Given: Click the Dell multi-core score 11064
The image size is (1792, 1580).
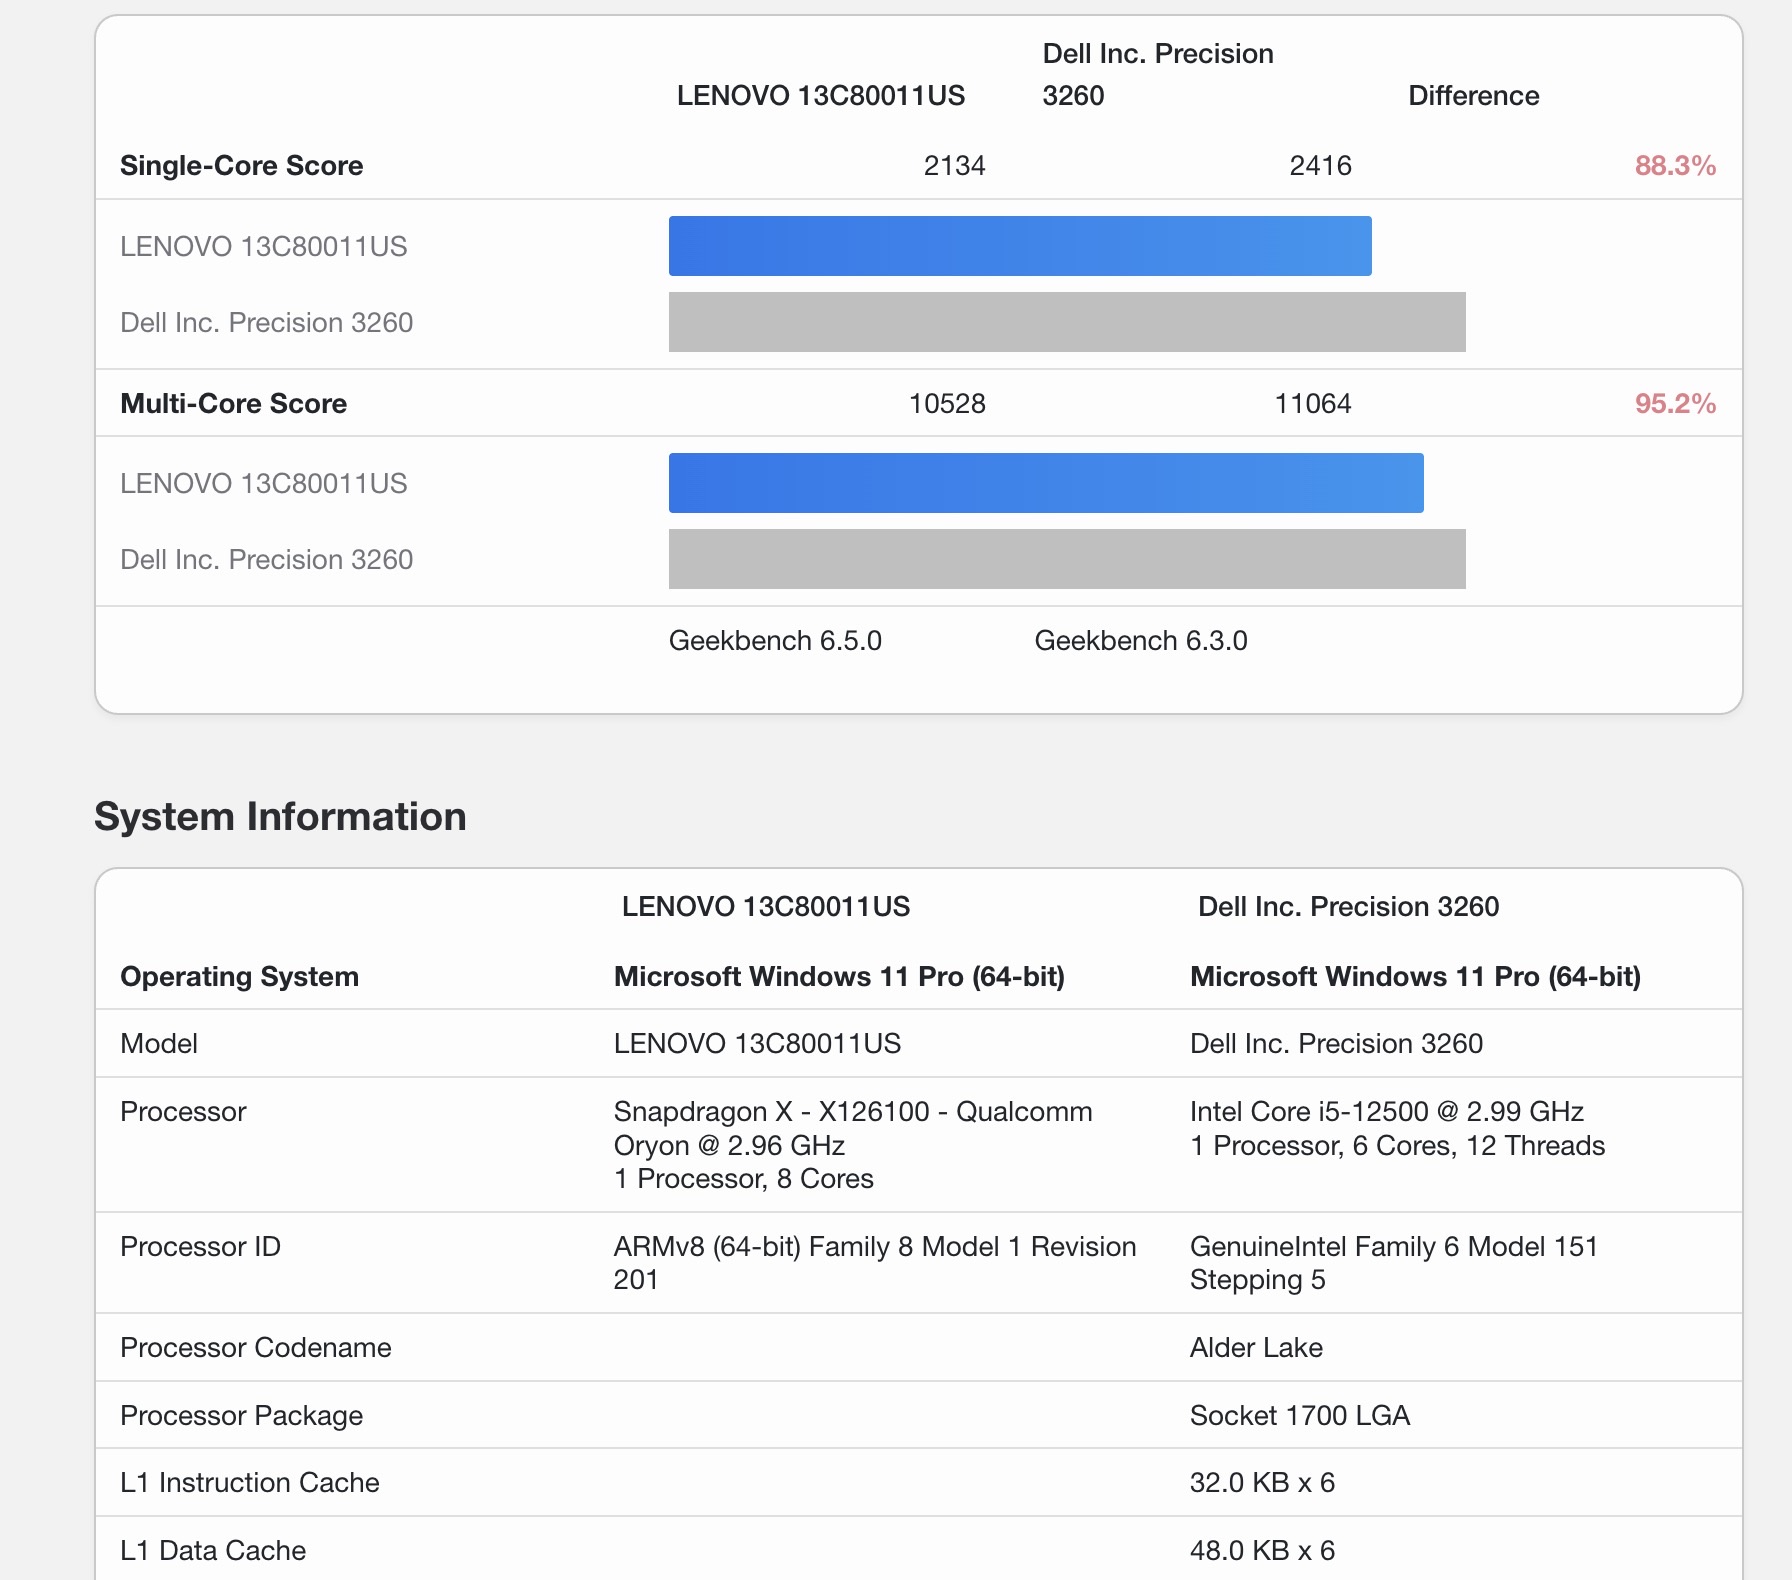Looking at the screenshot, I should [1312, 404].
